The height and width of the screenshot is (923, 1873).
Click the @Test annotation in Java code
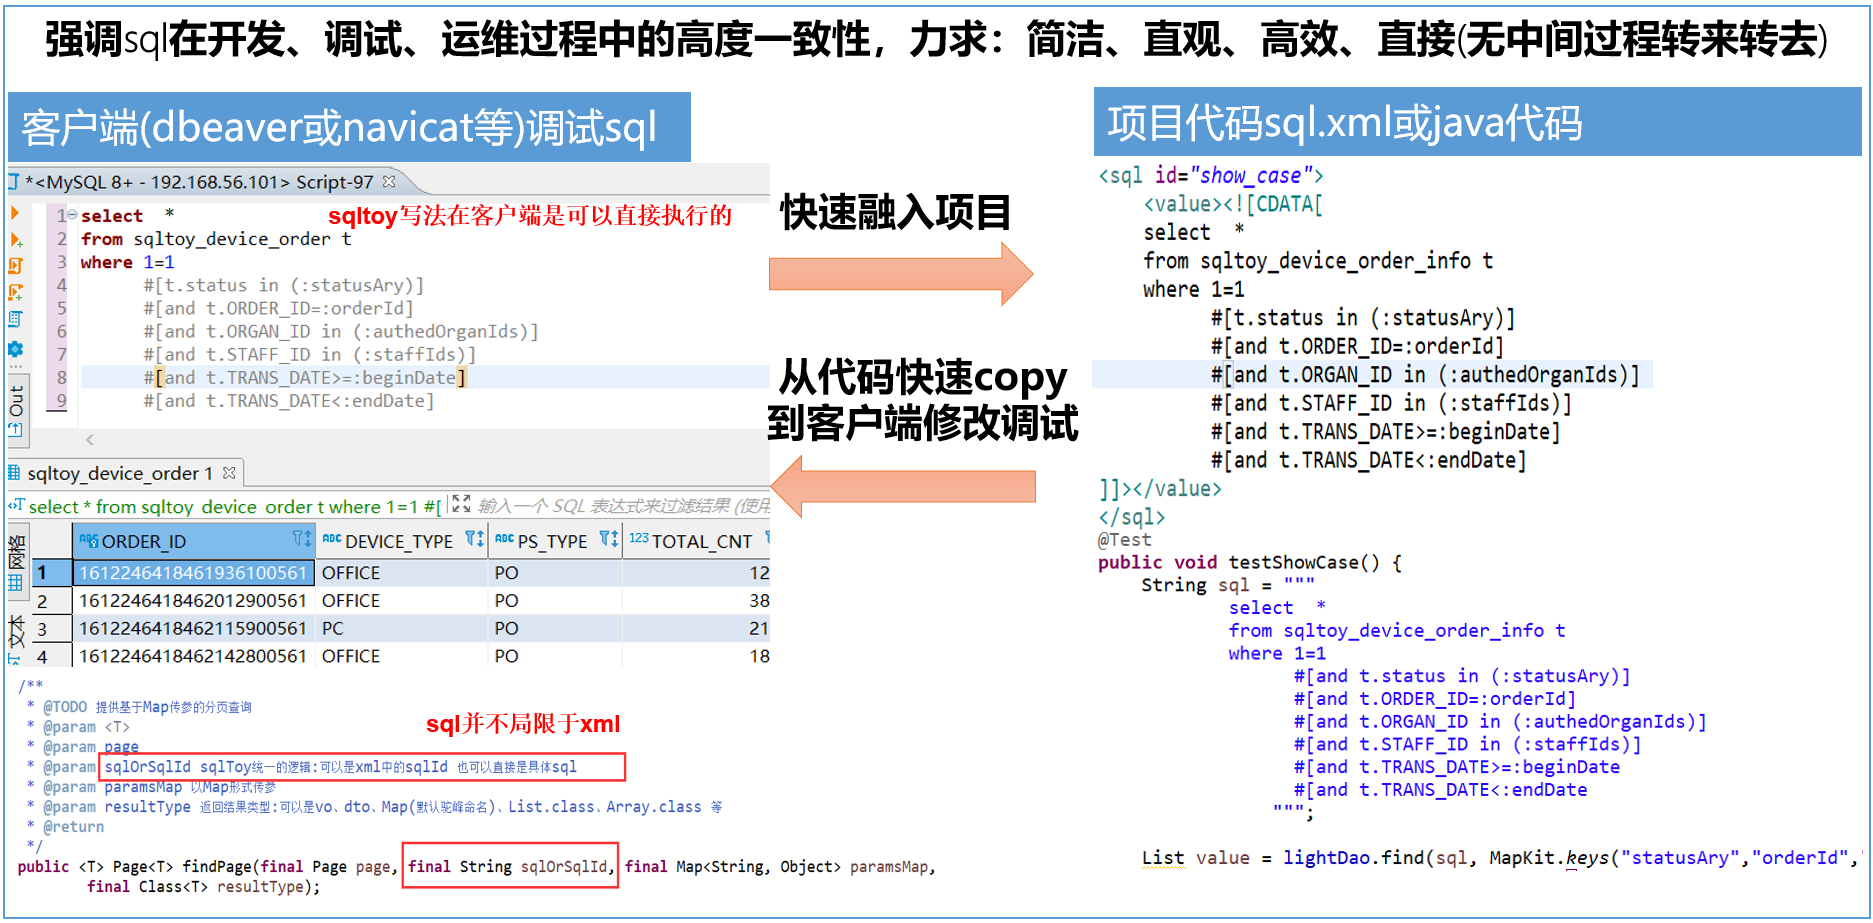1124,540
